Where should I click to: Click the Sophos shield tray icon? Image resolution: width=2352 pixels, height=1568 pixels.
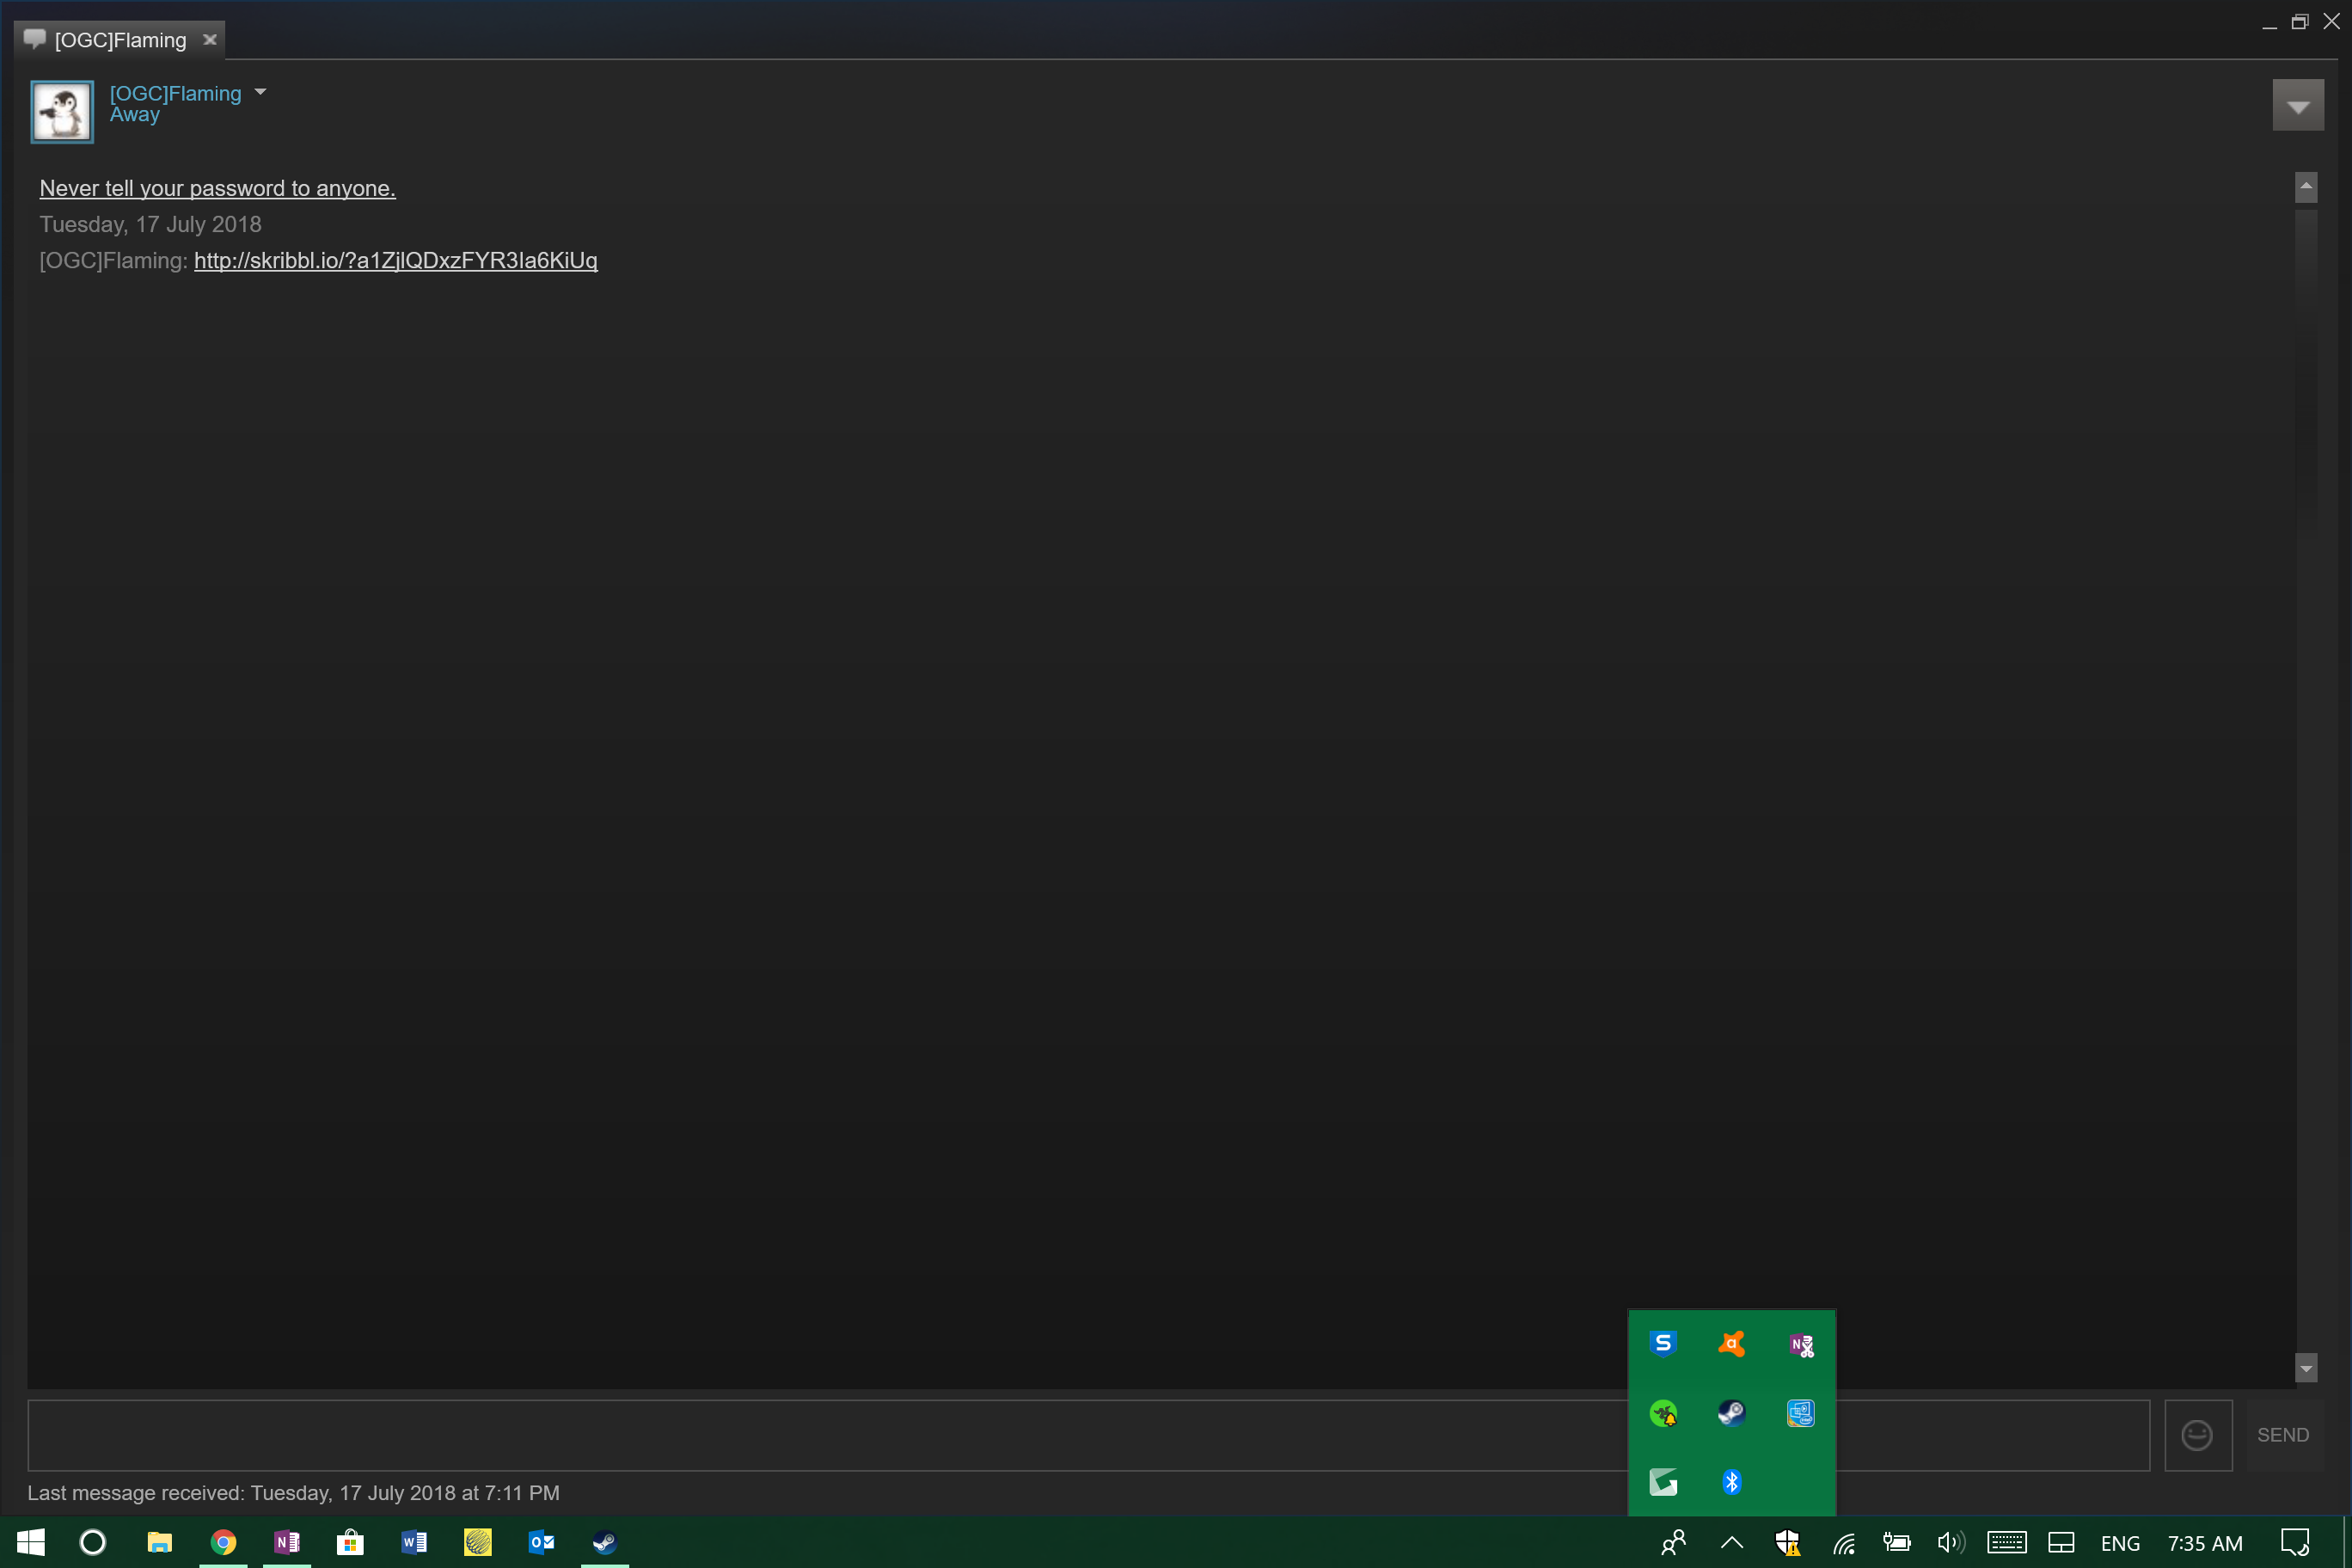(x=1663, y=1344)
